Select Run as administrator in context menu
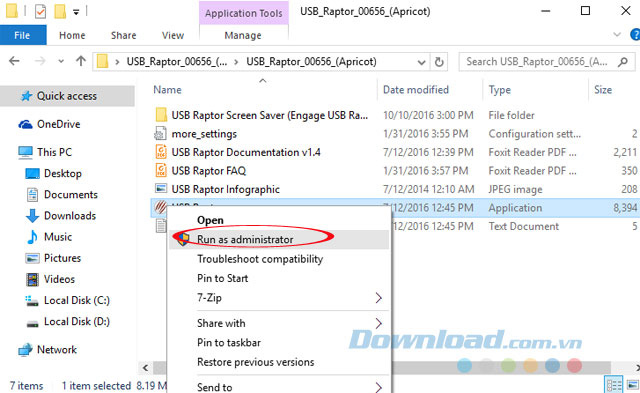 279,240
